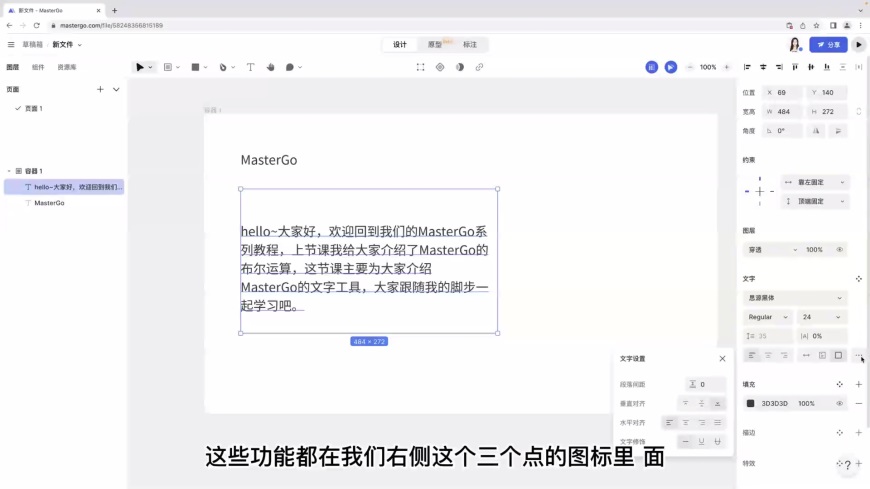870x489 pixels.
Task: Click the half-circle mask icon
Action: [x=460, y=67]
